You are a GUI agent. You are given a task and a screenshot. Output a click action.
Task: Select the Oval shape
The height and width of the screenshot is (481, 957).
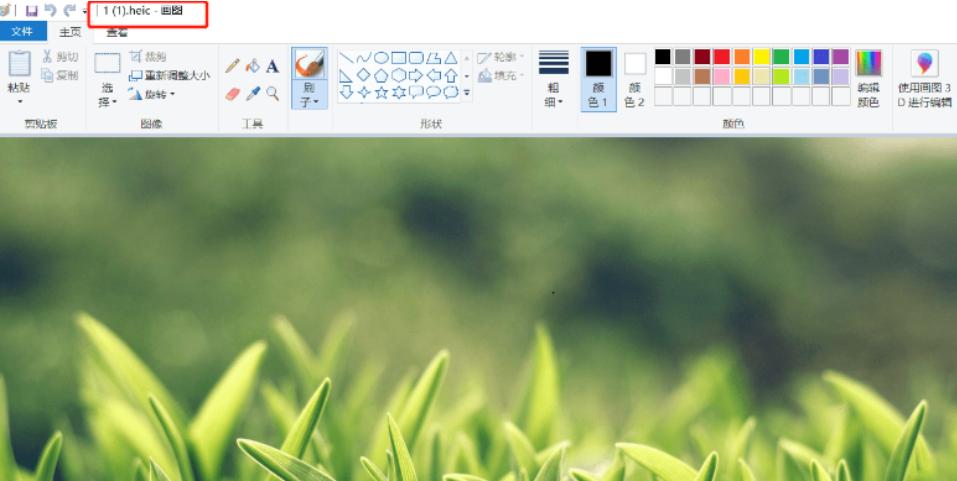381,58
